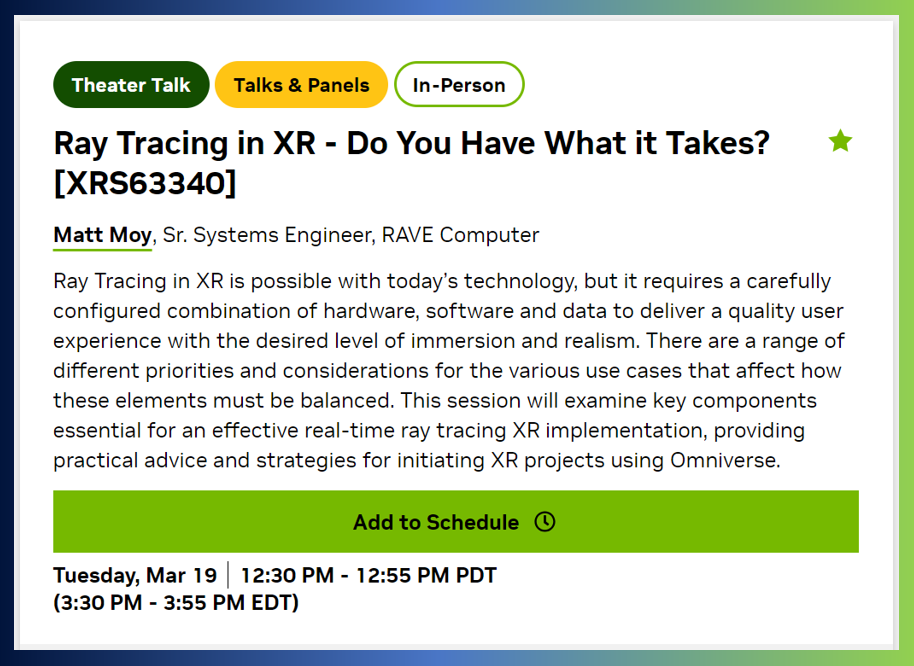Click the session title link

410,142
